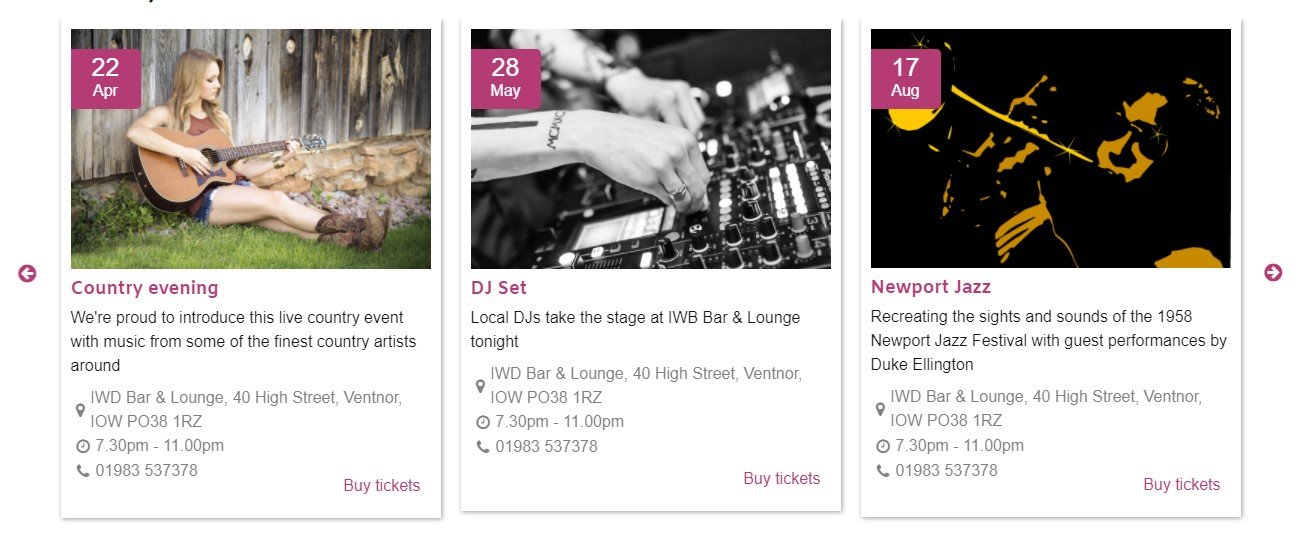Click the 17 Aug date badge
Screen dimensions: 1308x540
(905, 78)
